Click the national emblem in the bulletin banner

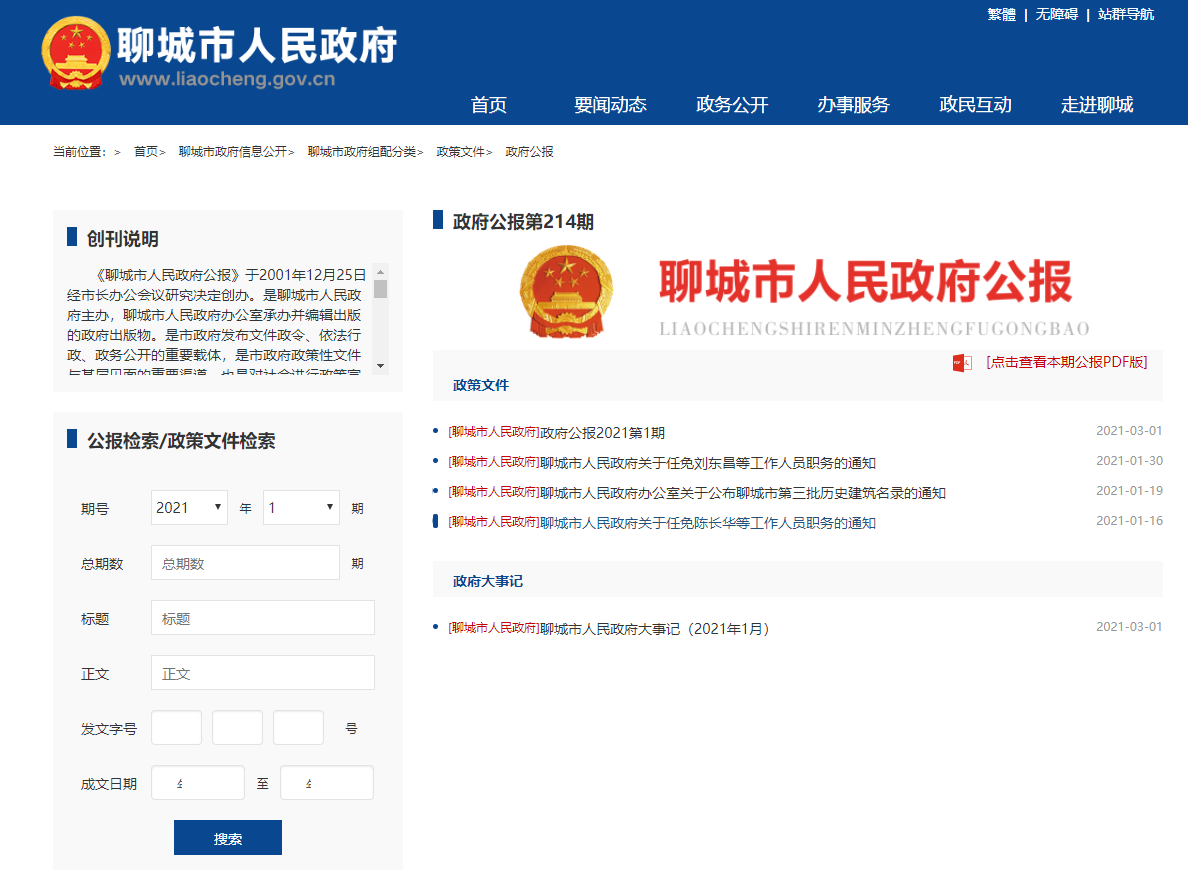(567, 295)
